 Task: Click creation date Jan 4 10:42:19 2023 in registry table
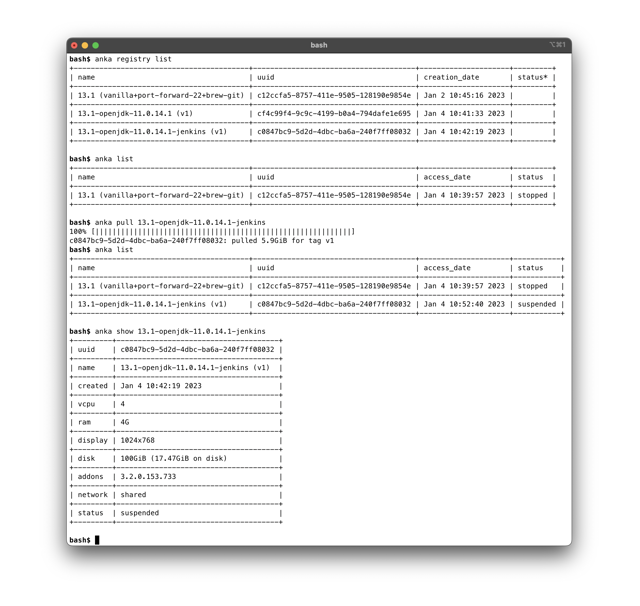pos(464,131)
